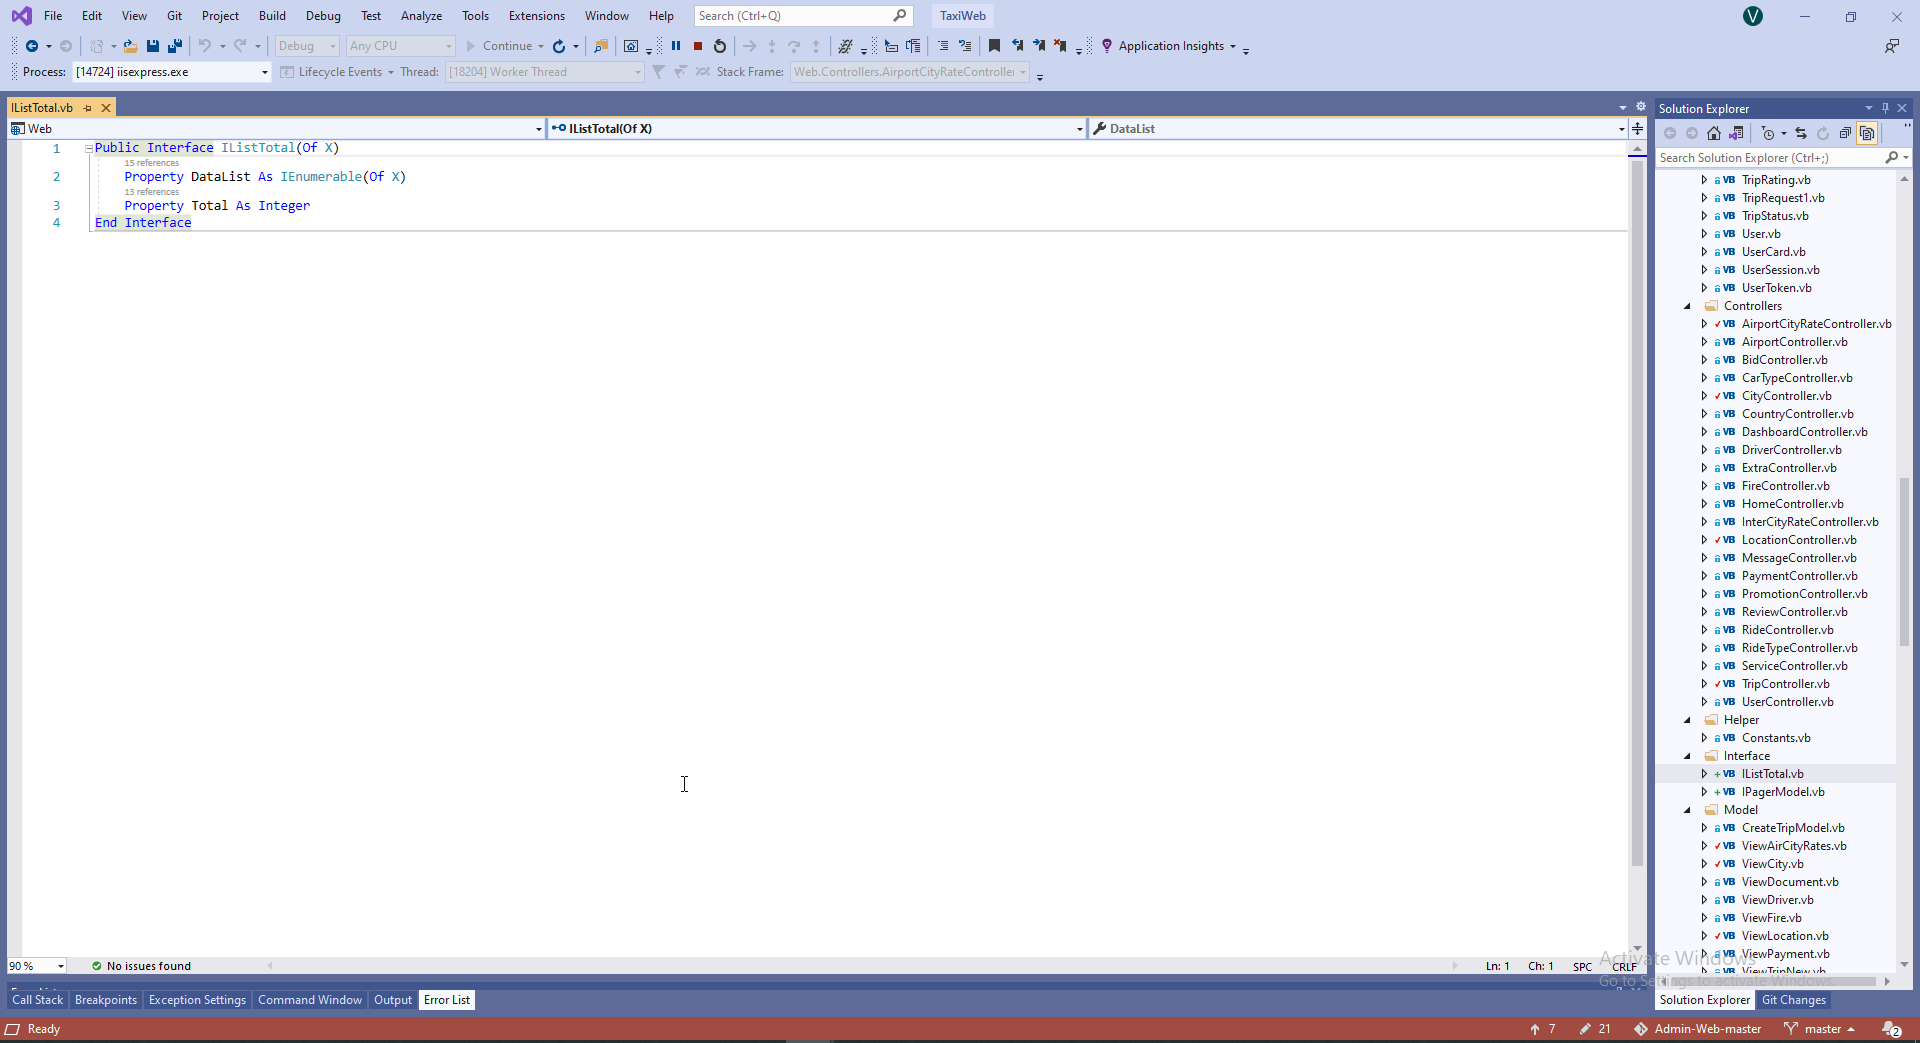Image resolution: width=1920 pixels, height=1043 pixels.
Task: Go to Solution Explorer Home view
Action: [1714, 133]
